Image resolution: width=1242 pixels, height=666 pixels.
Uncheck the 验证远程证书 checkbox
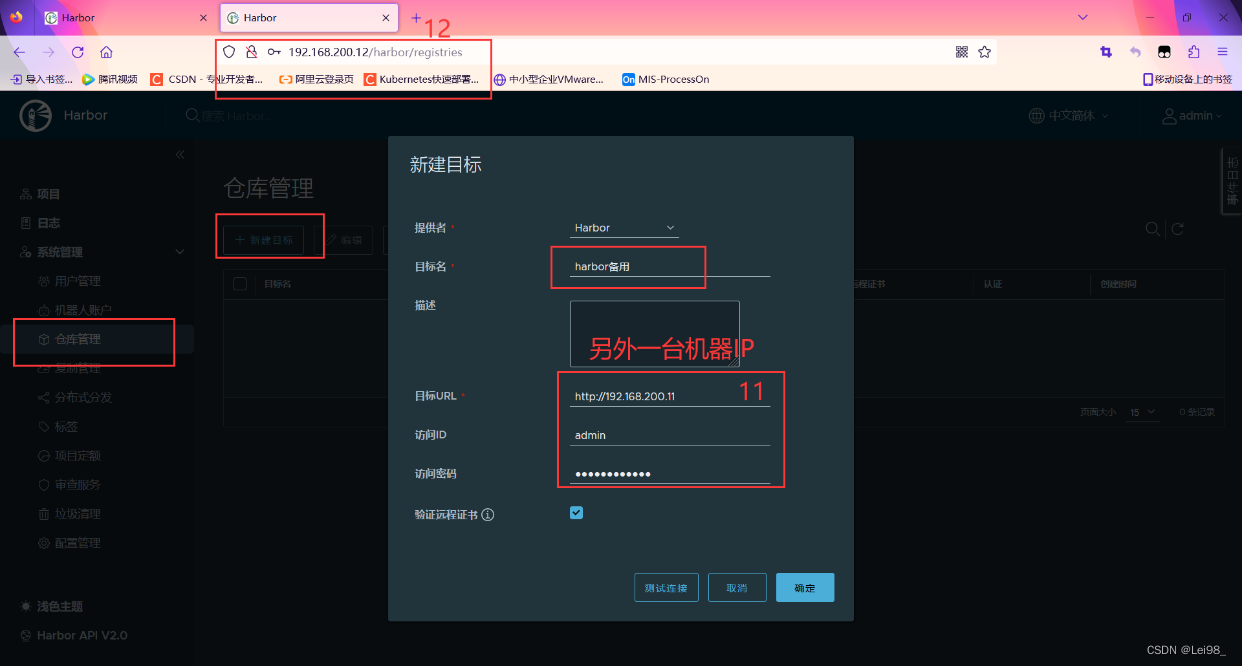point(576,512)
